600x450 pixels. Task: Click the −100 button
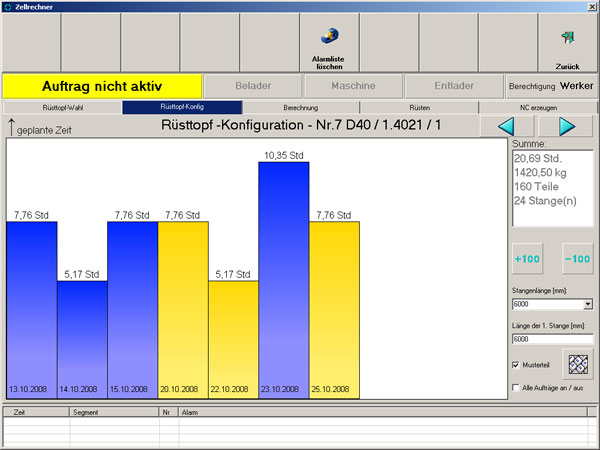[x=577, y=259]
